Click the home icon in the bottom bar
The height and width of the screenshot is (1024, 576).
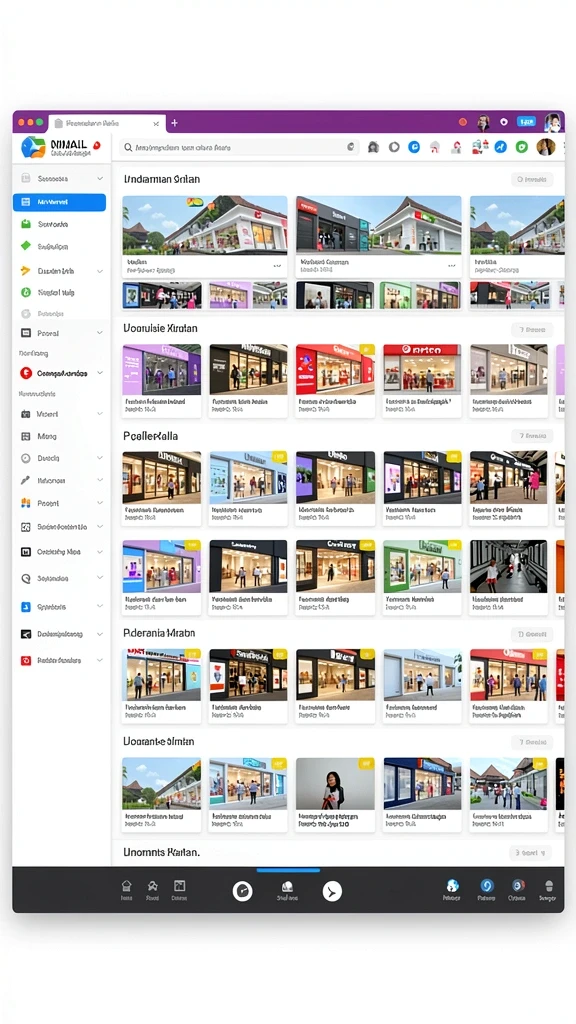[x=127, y=886]
